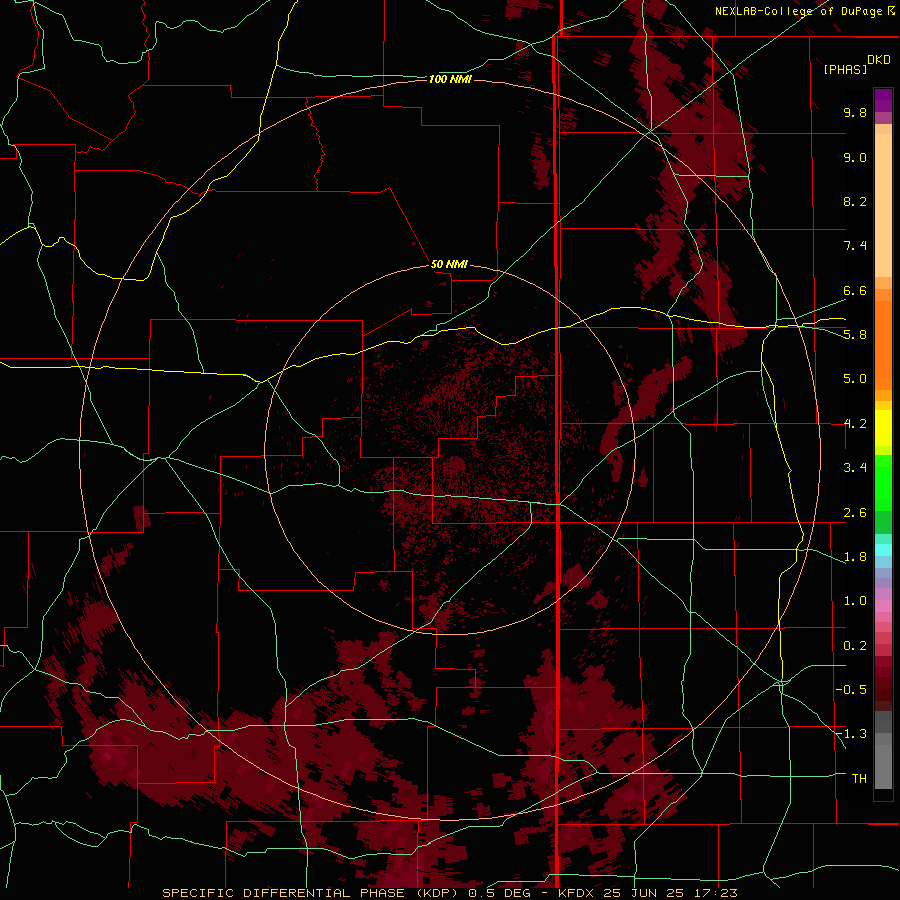900x900 pixels.
Task: Click the 9.0 scale value
Action: coord(855,157)
